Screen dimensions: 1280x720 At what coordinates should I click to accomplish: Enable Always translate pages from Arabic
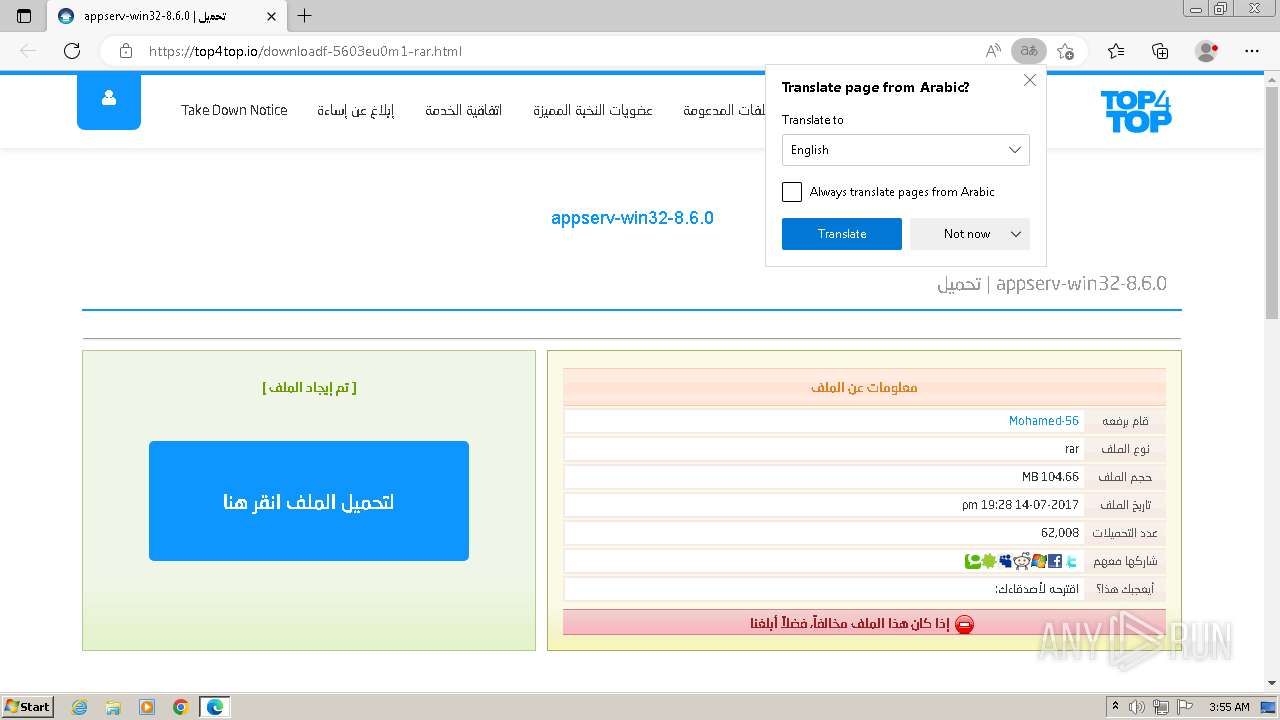[x=792, y=192]
